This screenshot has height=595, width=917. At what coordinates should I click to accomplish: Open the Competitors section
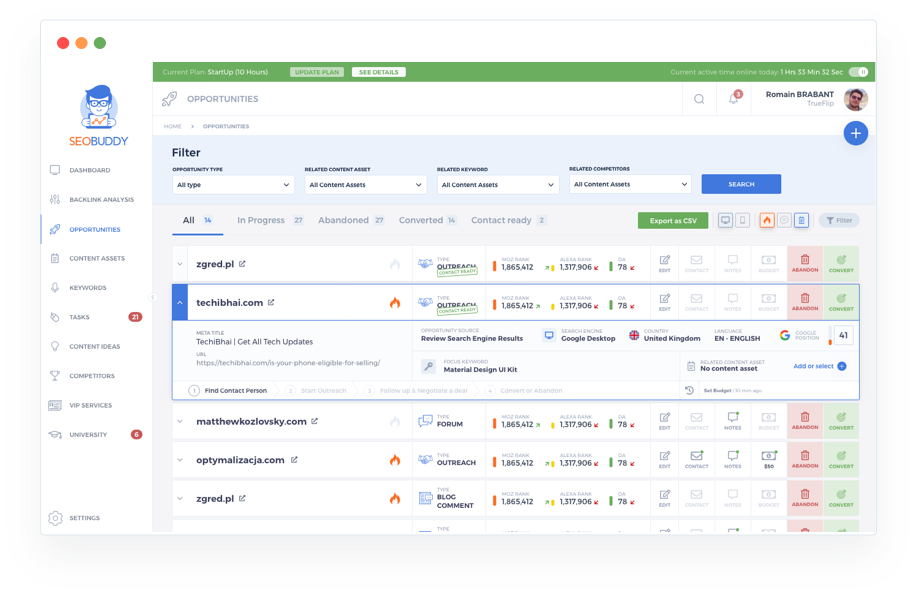(82, 376)
